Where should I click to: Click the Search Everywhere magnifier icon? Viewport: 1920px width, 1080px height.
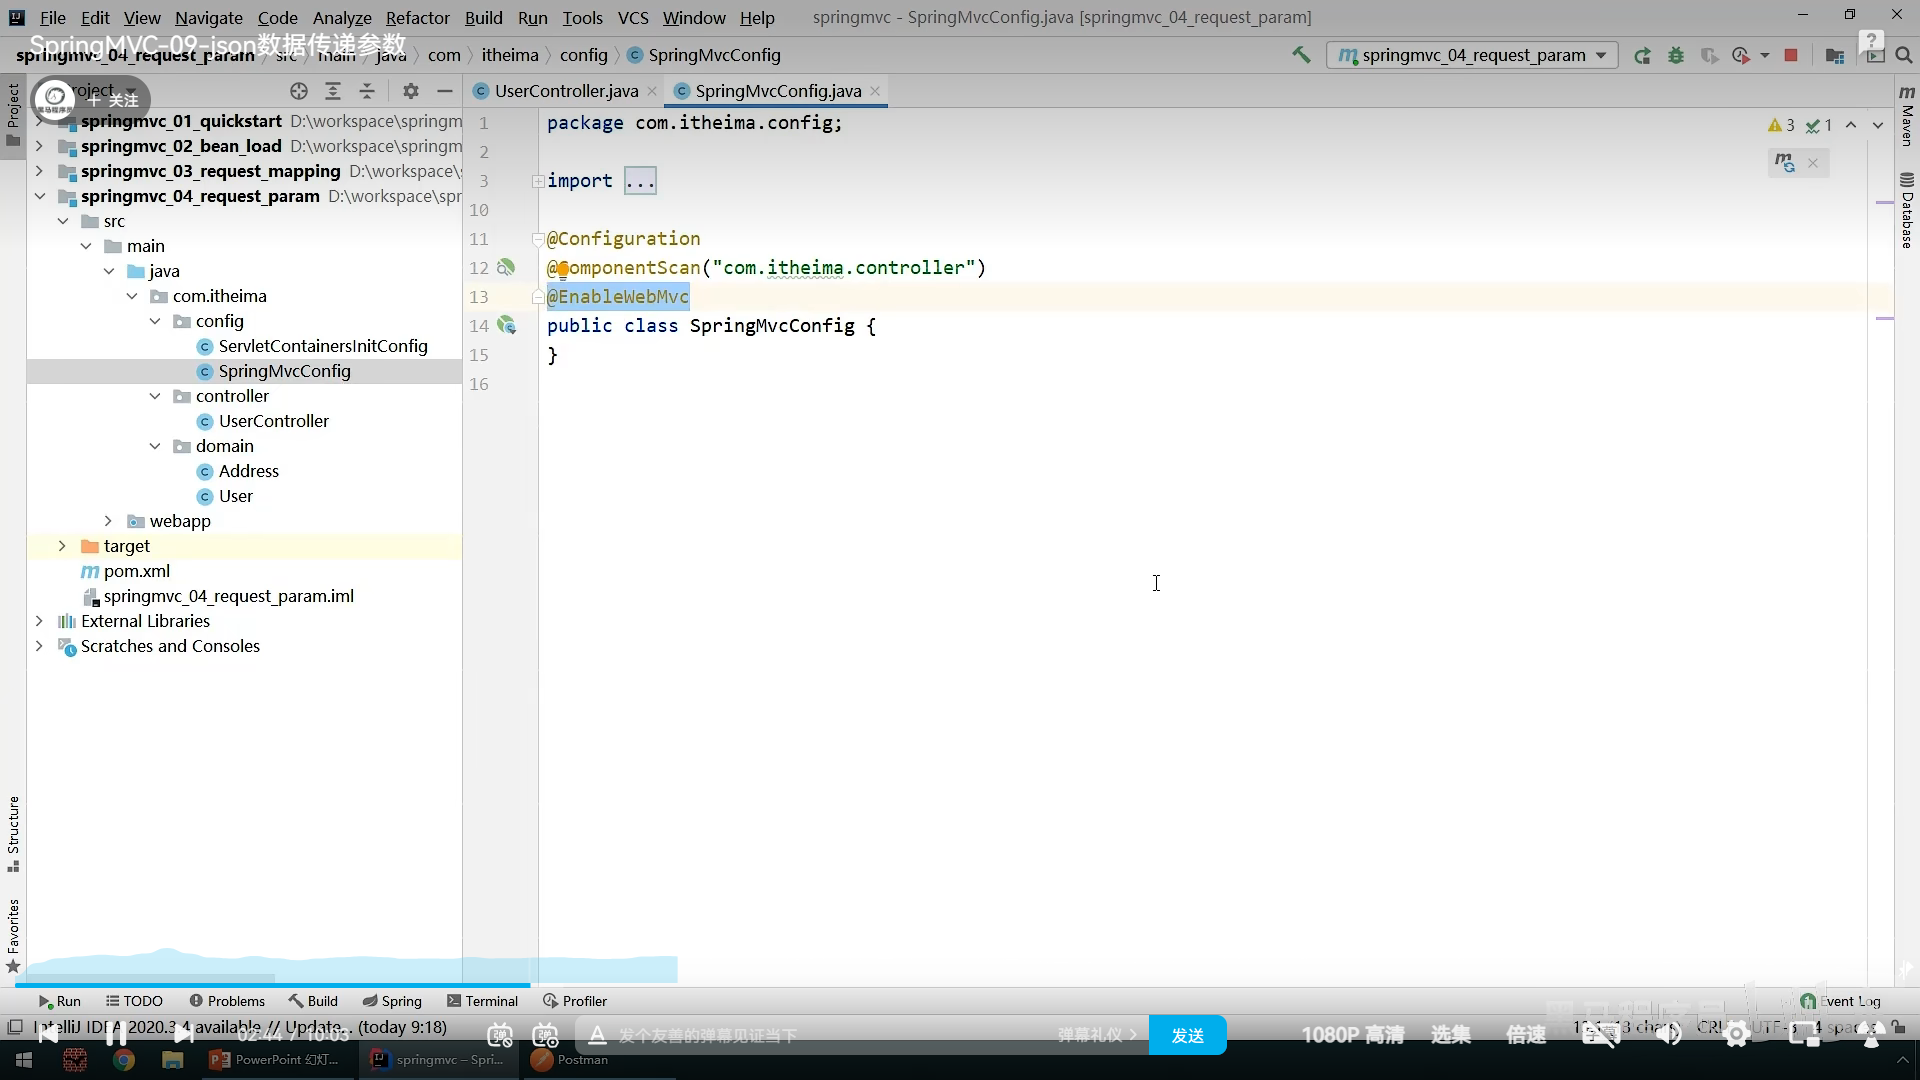click(x=1904, y=56)
